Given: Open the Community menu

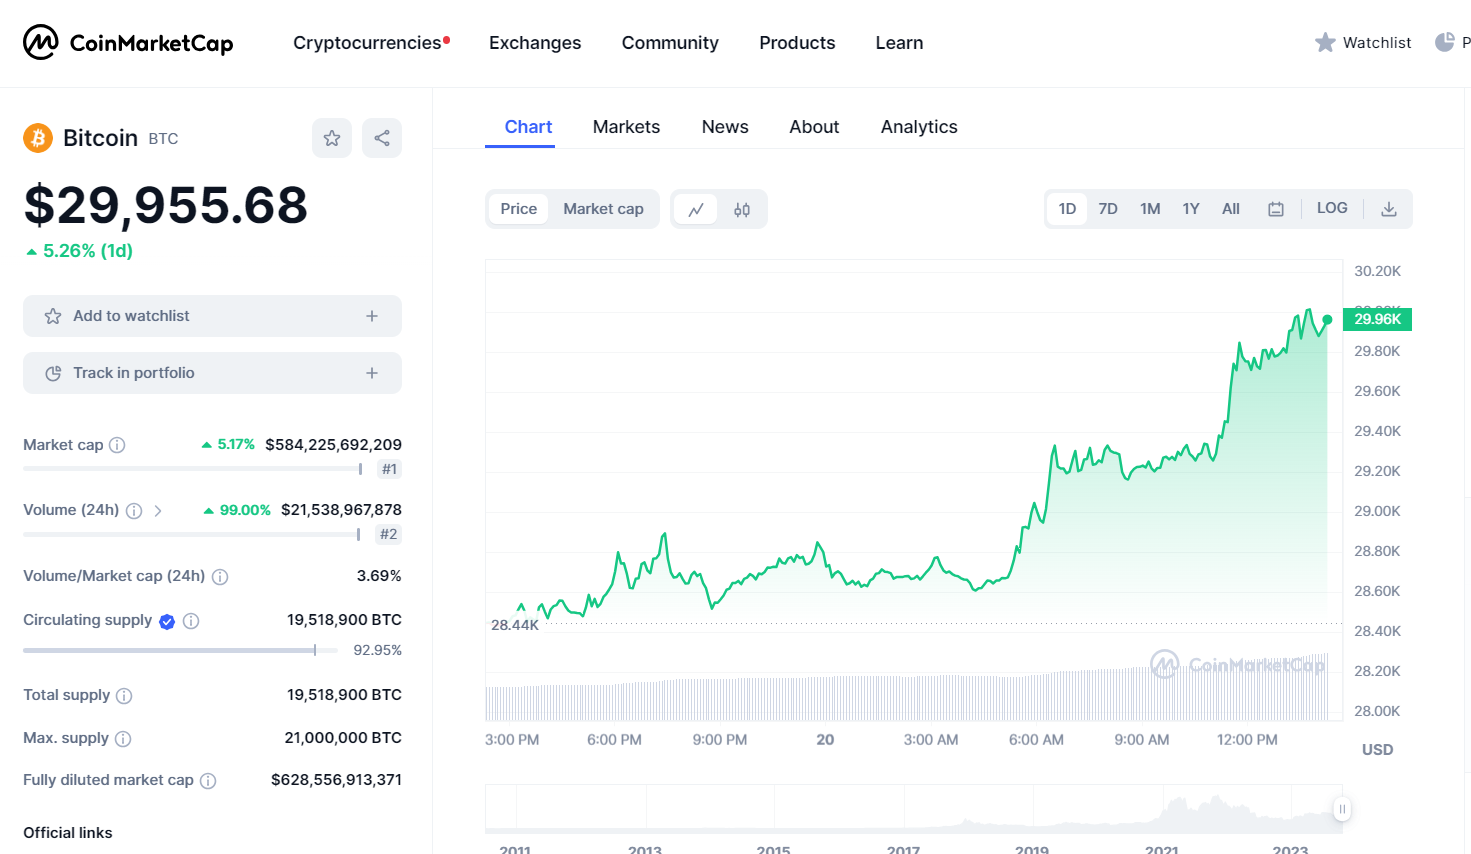Looking at the screenshot, I should point(670,43).
